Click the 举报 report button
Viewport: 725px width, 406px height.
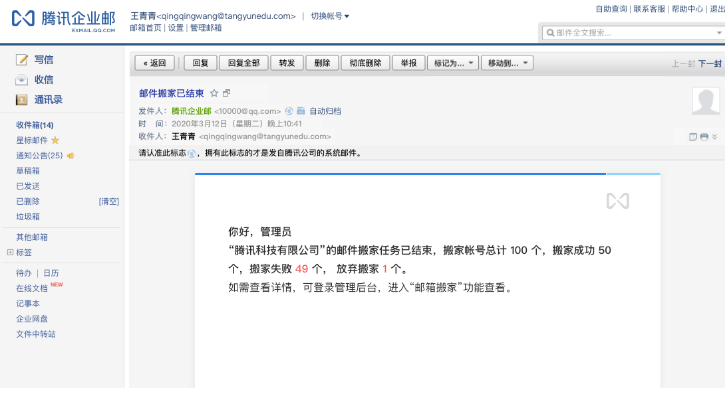coord(409,63)
